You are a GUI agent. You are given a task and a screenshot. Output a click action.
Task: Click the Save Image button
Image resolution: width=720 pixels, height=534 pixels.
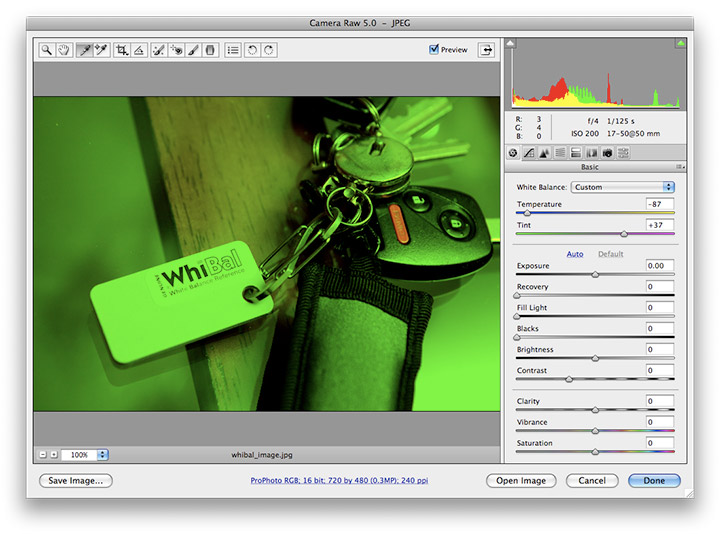click(x=76, y=481)
